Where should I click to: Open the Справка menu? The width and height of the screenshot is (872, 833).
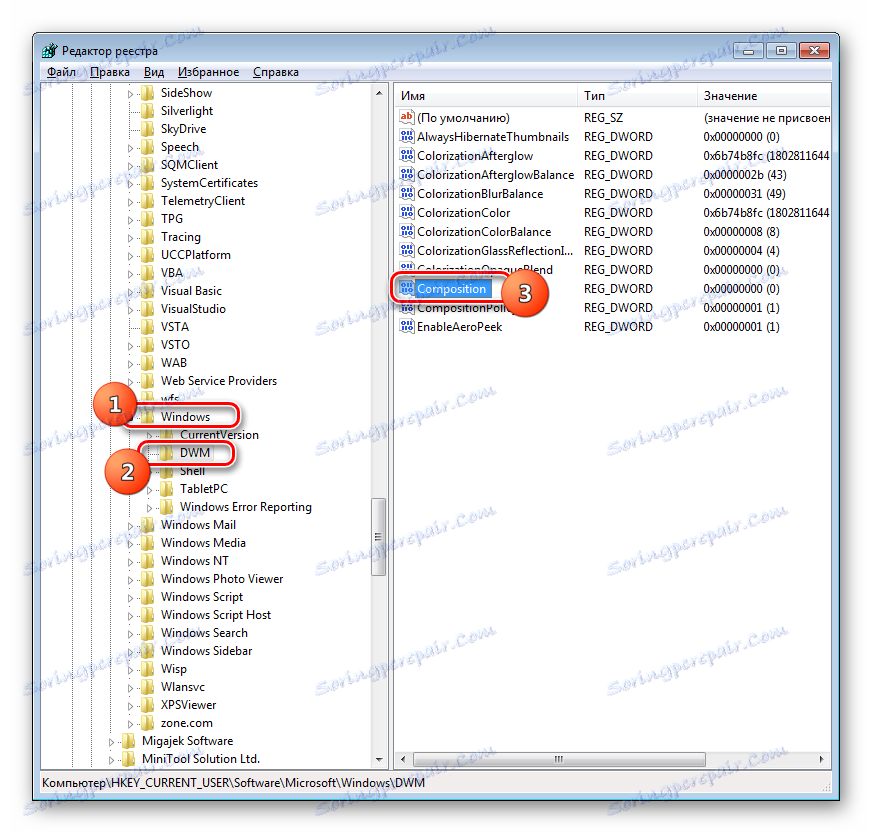[275, 72]
